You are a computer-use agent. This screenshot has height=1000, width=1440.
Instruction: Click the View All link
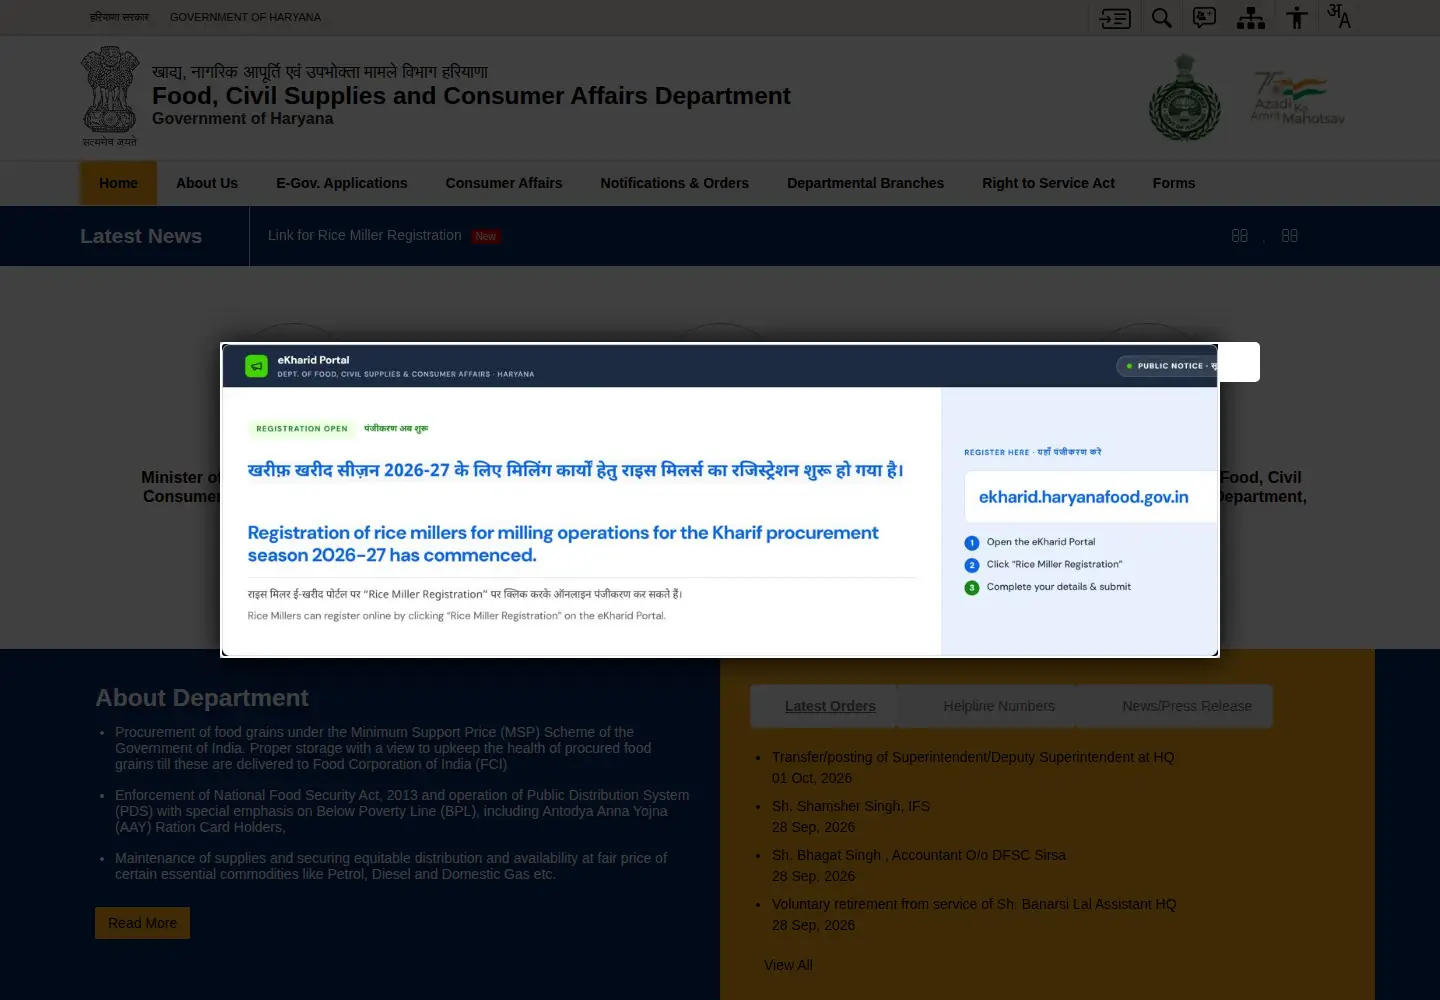tap(788, 965)
